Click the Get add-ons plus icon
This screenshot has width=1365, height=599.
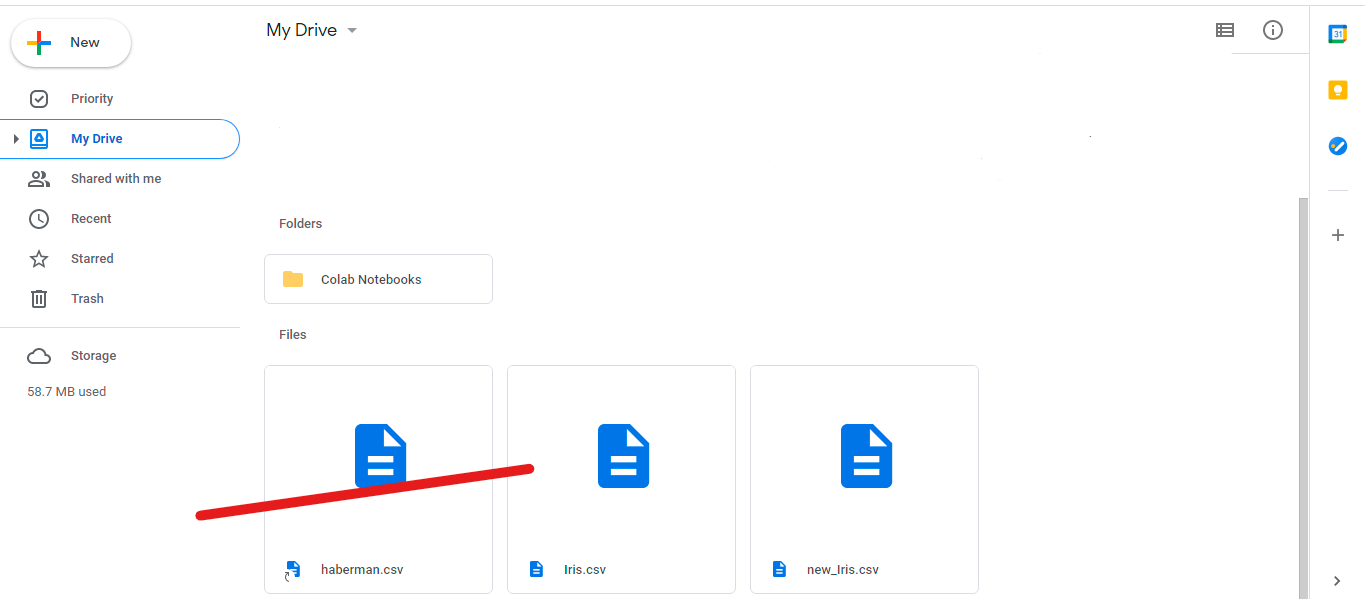click(x=1338, y=235)
